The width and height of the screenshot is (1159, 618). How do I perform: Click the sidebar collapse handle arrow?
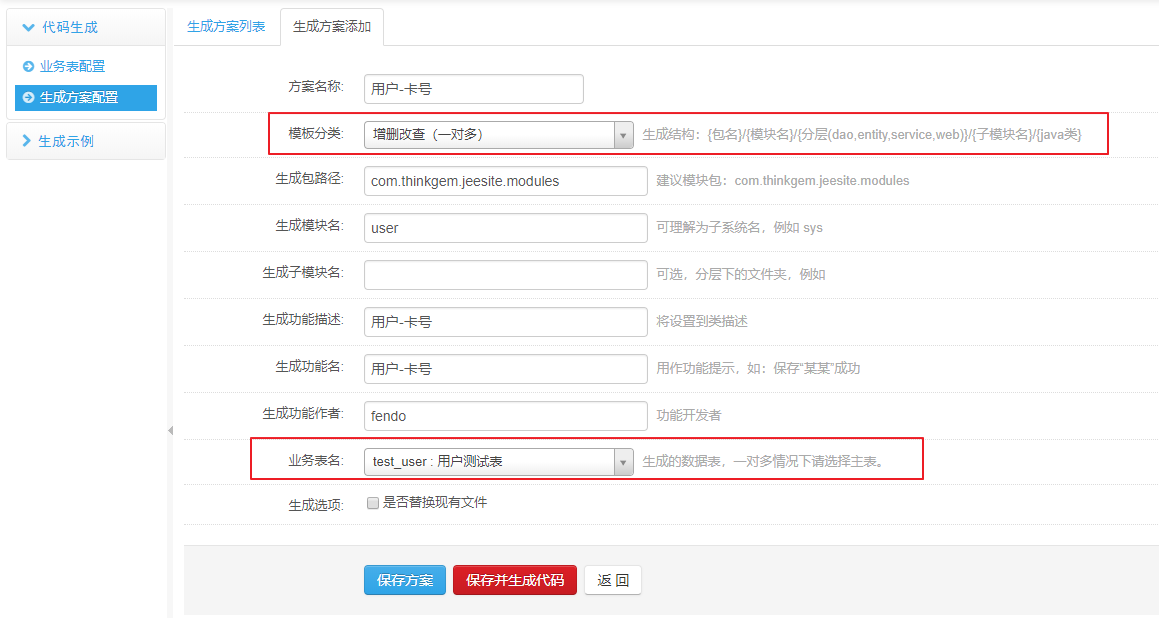click(170, 430)
